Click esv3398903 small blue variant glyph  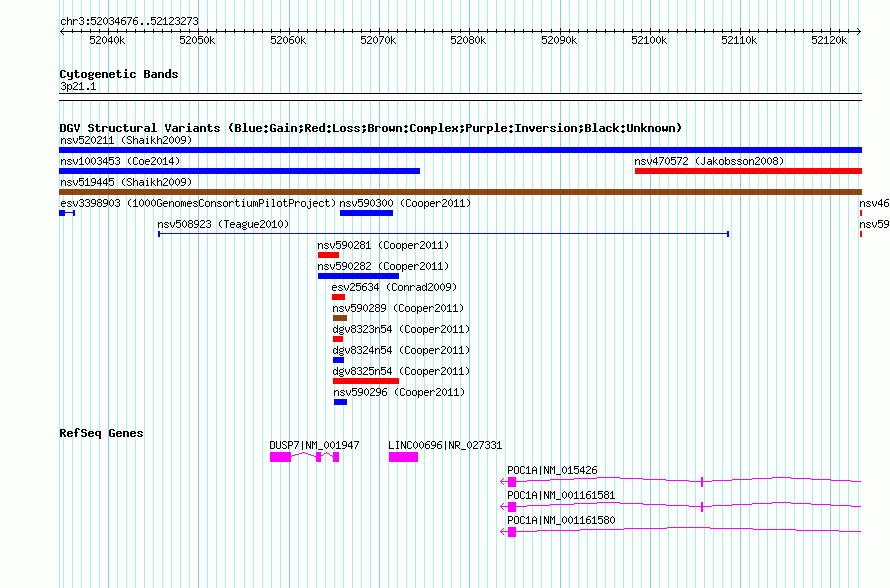point(67,213)
